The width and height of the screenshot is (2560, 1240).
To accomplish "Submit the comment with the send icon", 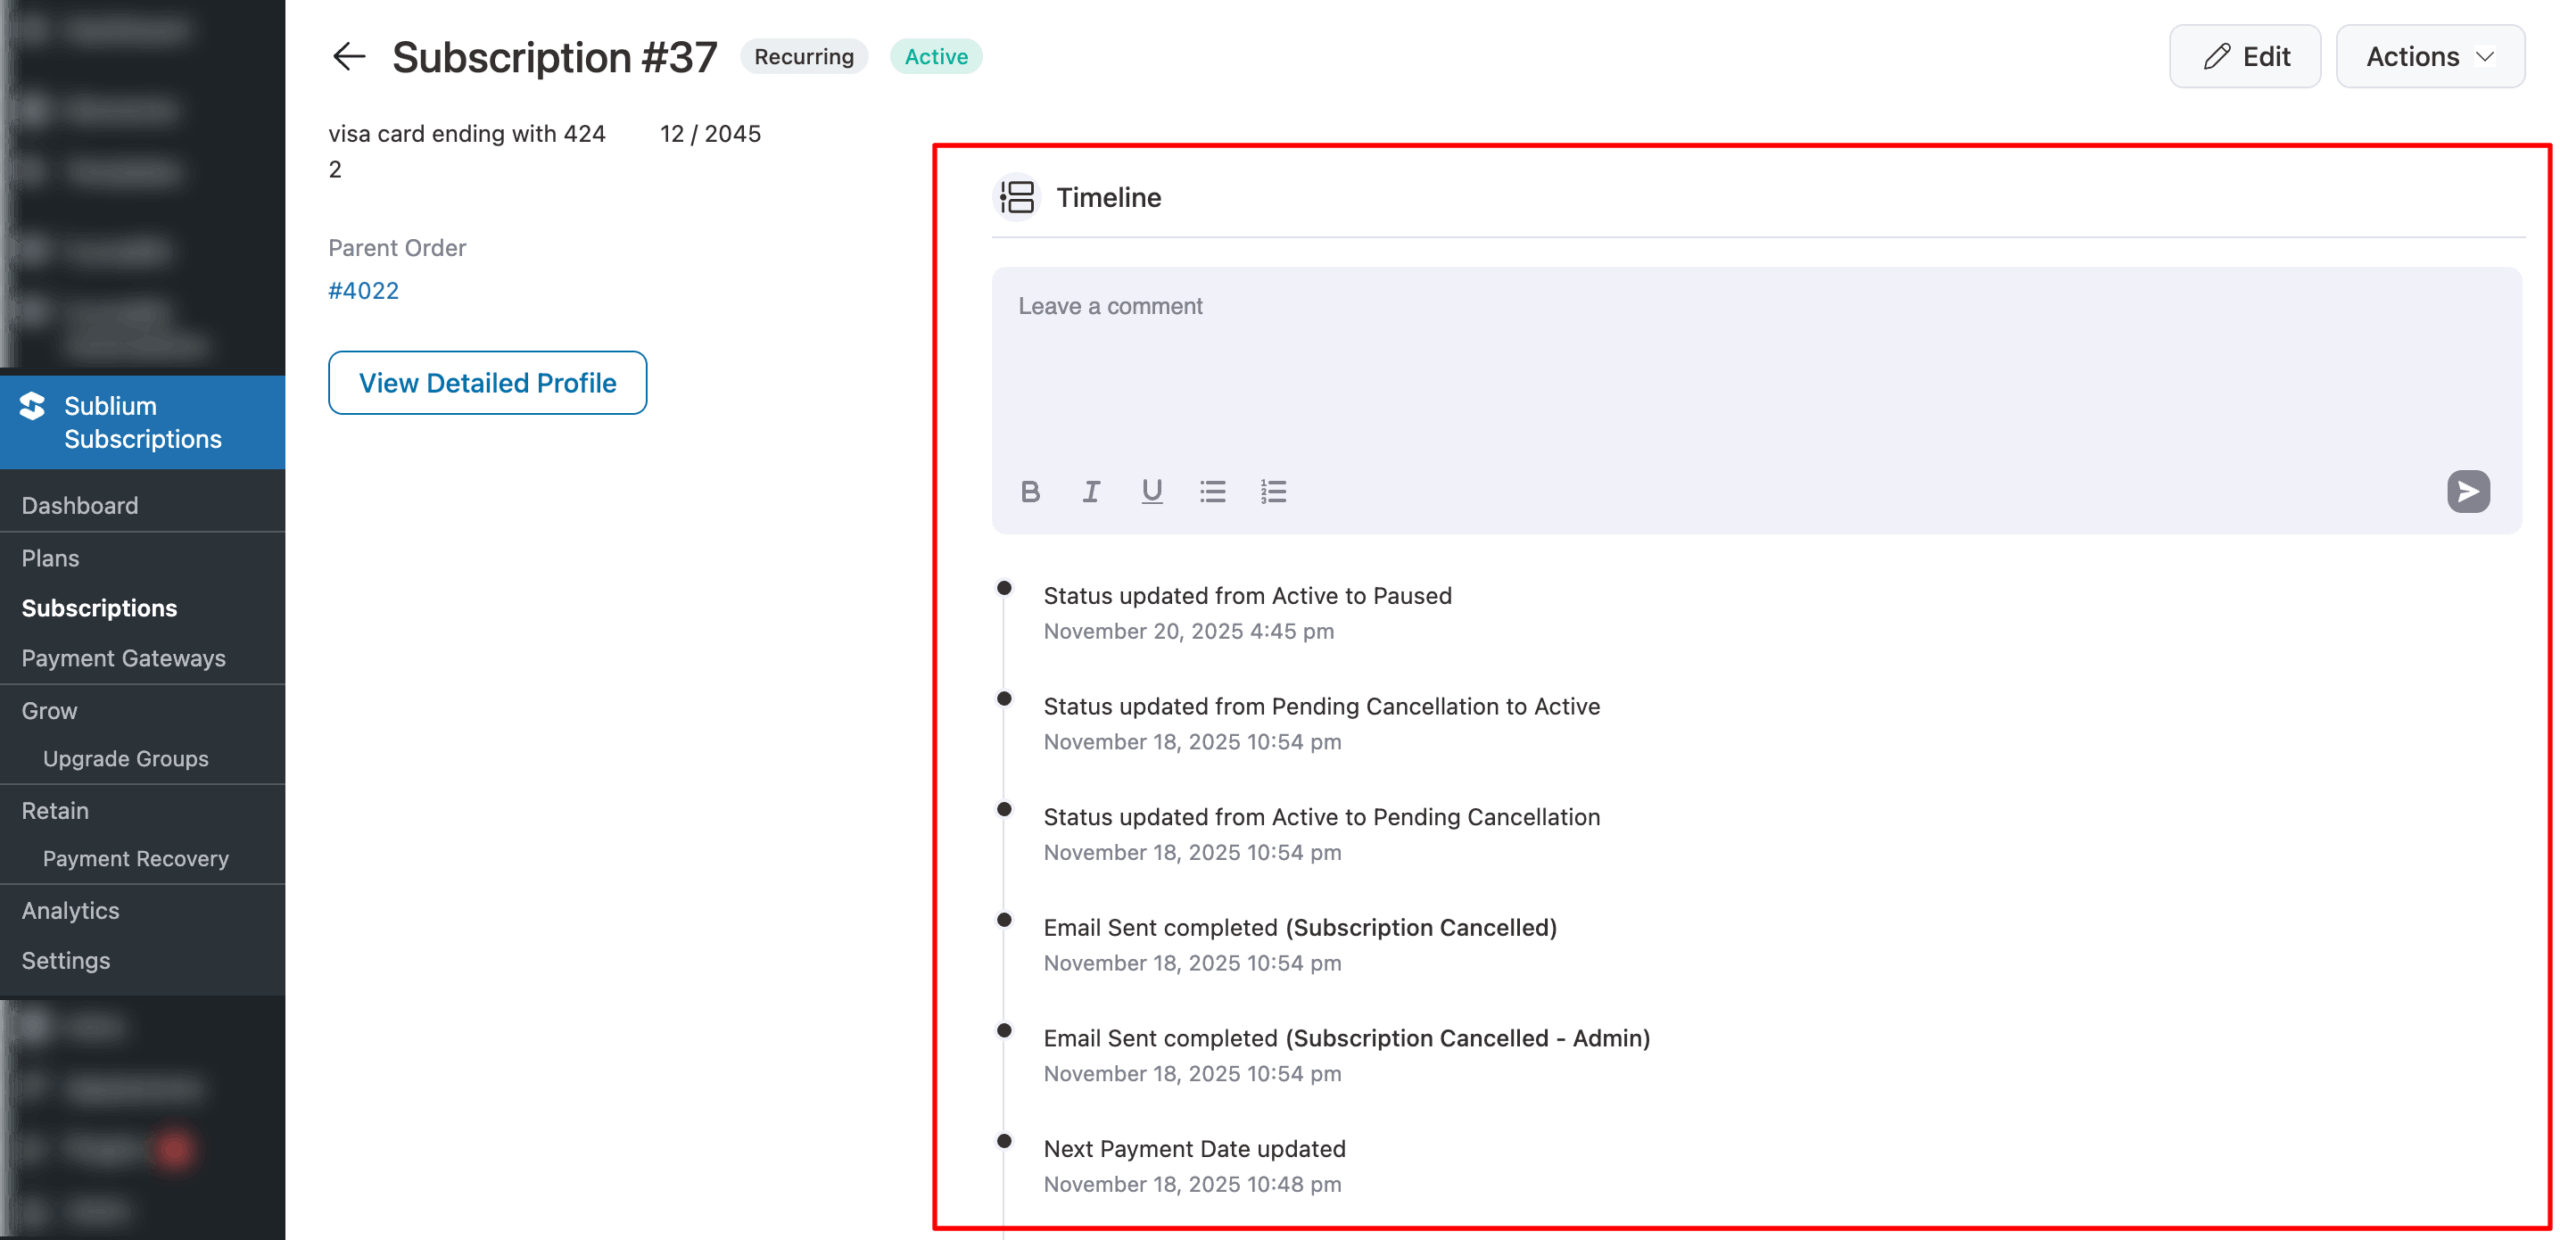I will (x=2468, y=491).
